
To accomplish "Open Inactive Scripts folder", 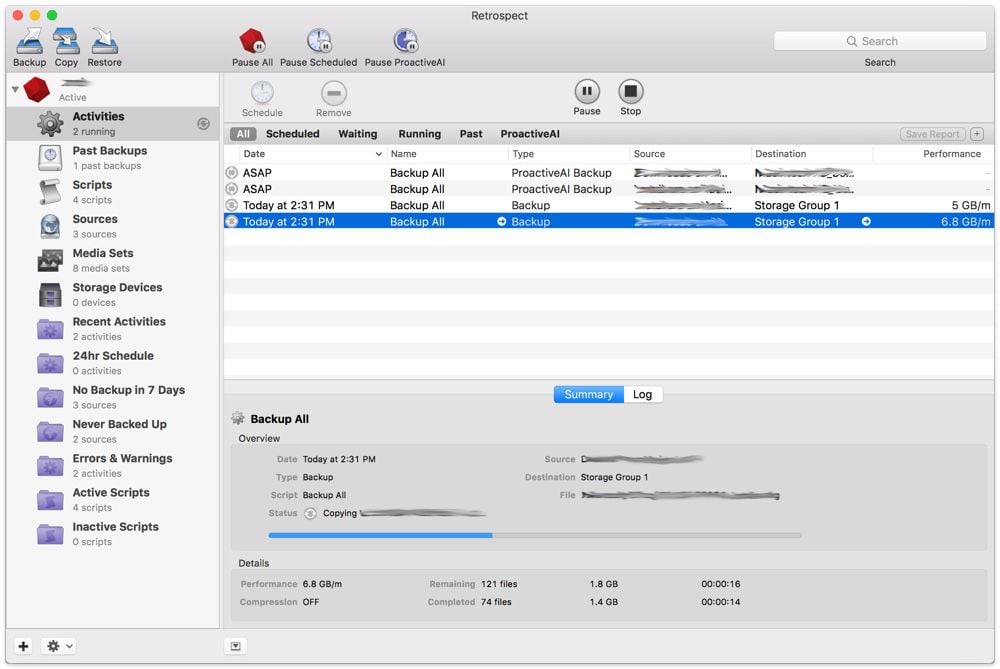I will (x=113, y=534).
